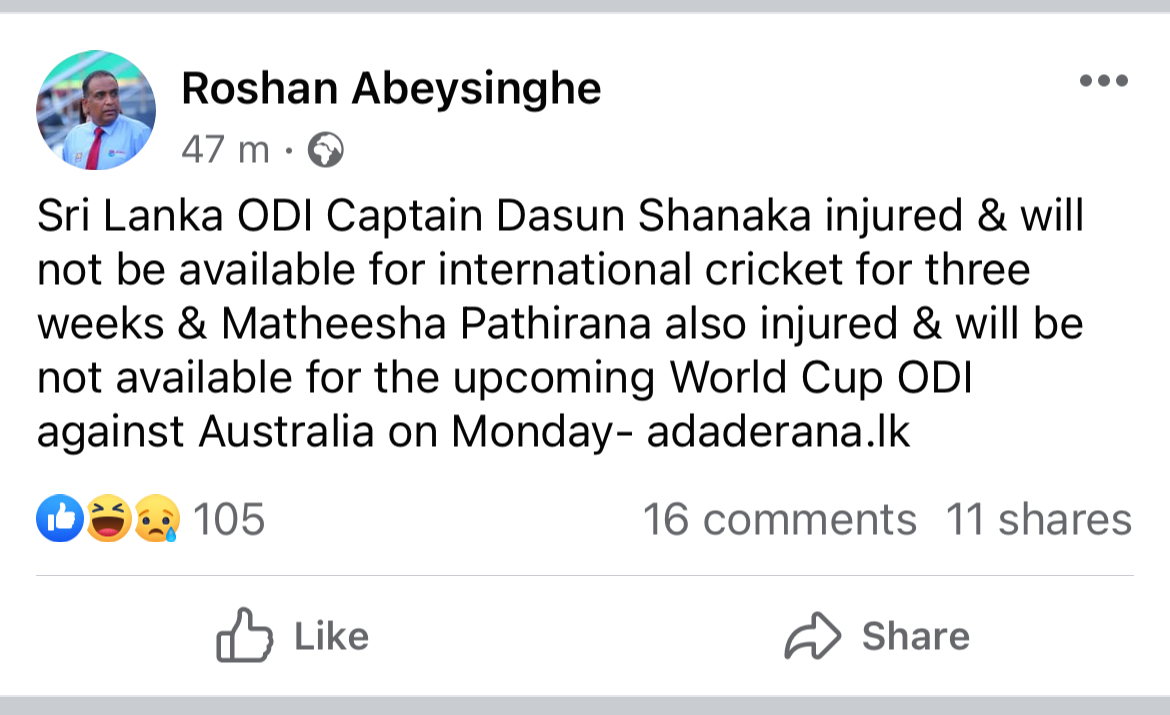Click the 47 m post timestamp

coord(225,149)
